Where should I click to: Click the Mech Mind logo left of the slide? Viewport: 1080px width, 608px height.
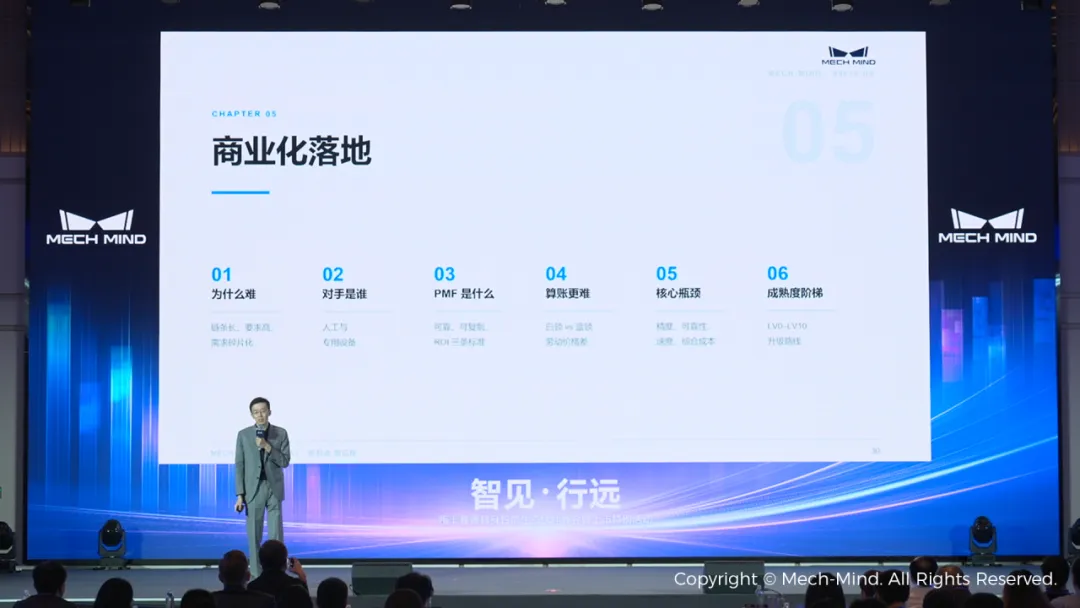pyautogui.click(x=96, y=227)
